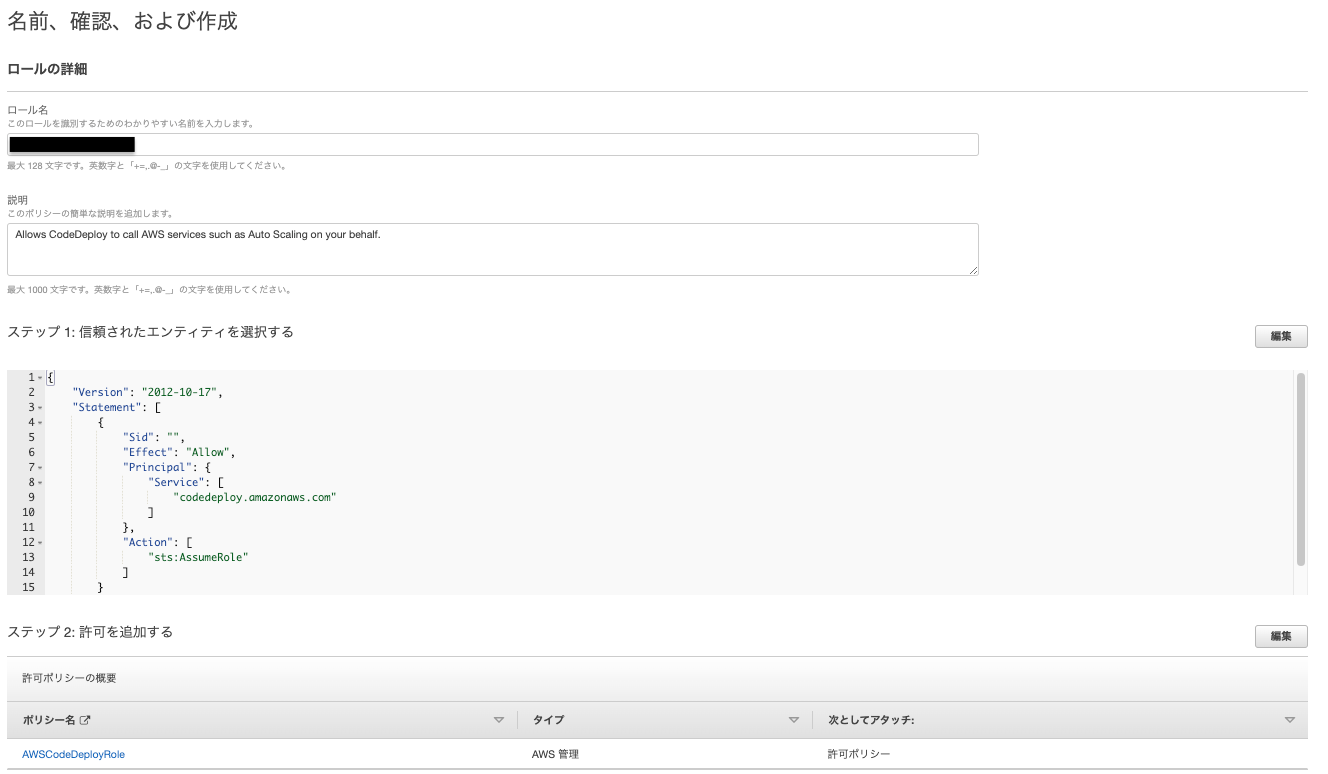Collapse the JSON fold arrow on line 1

[x=42, y=376]
